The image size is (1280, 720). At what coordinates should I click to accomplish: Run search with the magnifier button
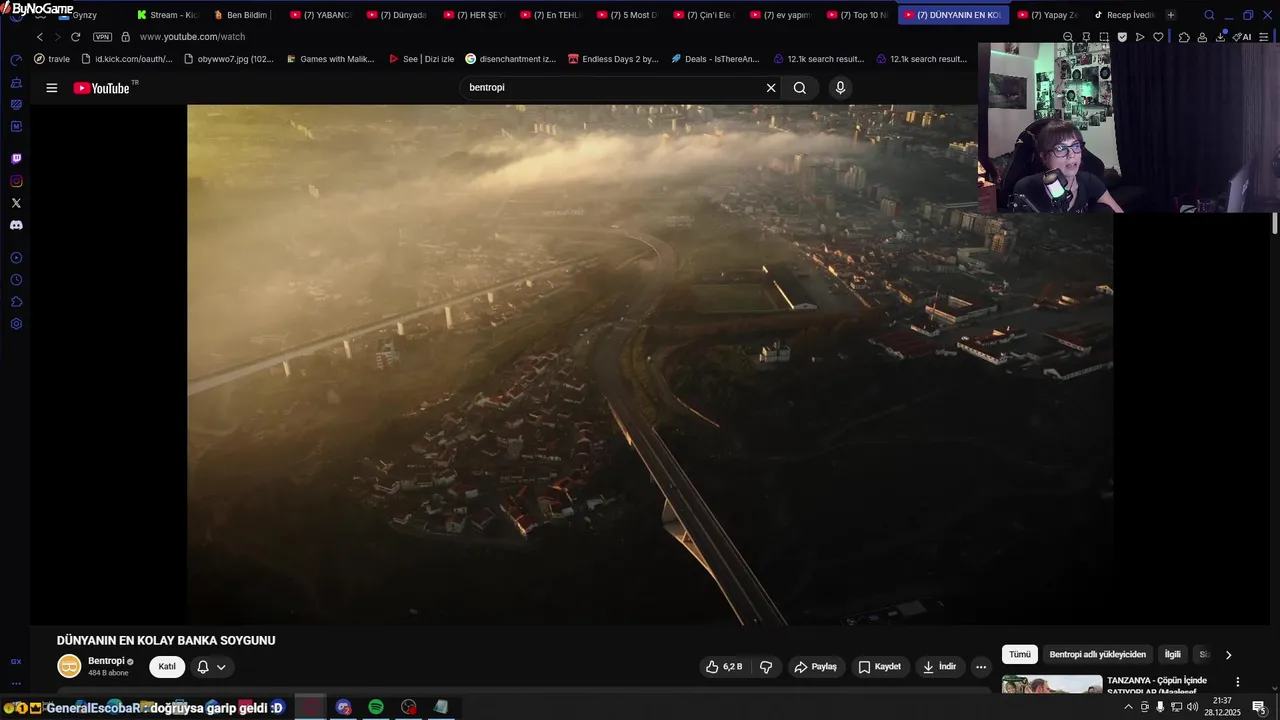[x=800, y=88]
